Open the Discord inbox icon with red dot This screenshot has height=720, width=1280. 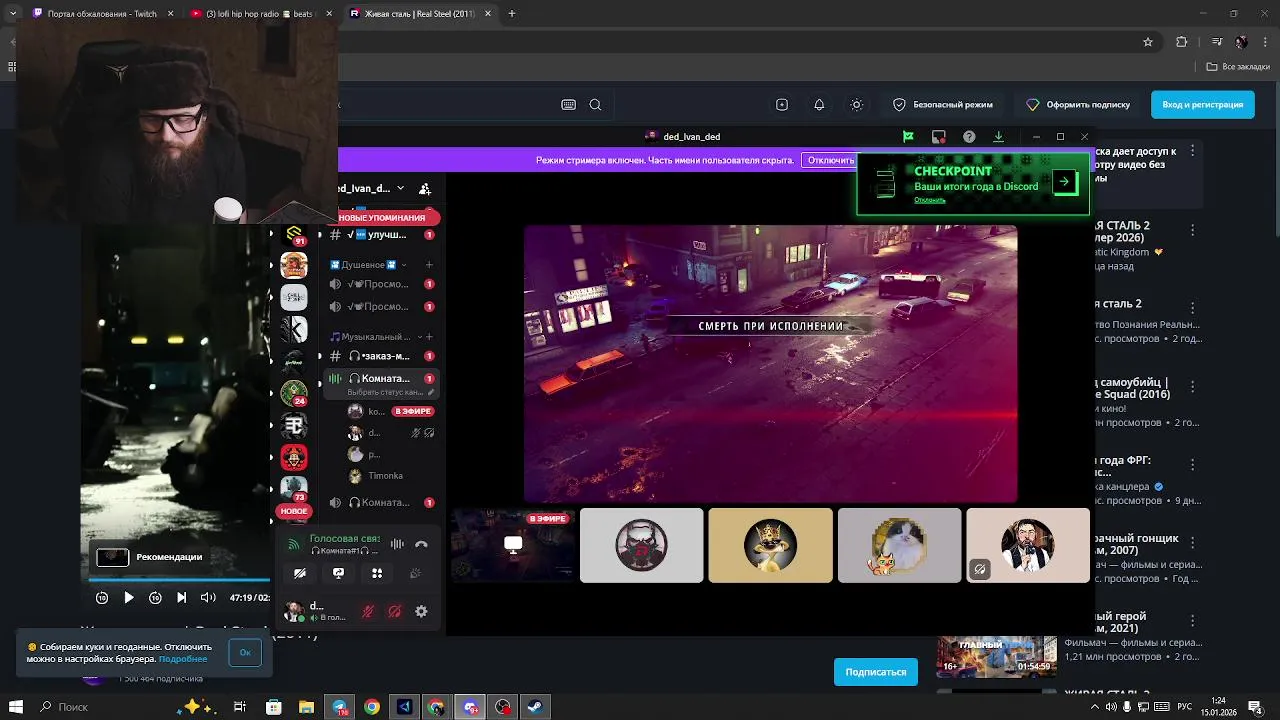pos(938,137)
